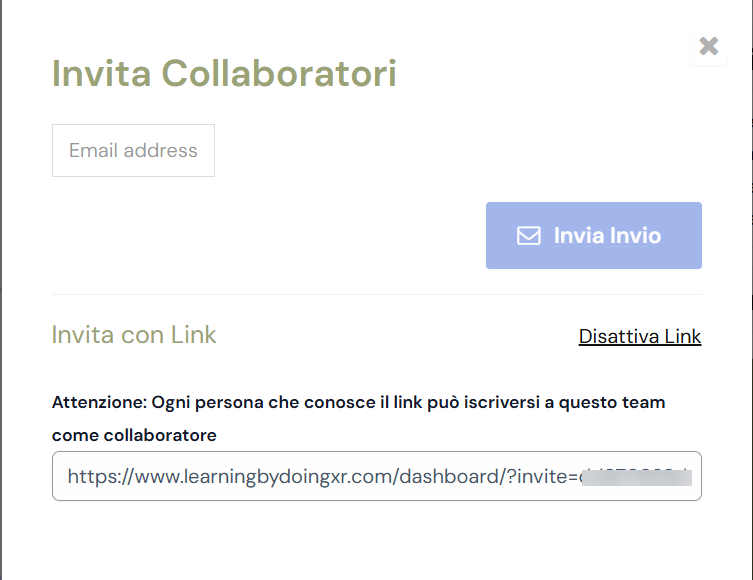Click the Invita Collaboratori heading

pos(224,73)
